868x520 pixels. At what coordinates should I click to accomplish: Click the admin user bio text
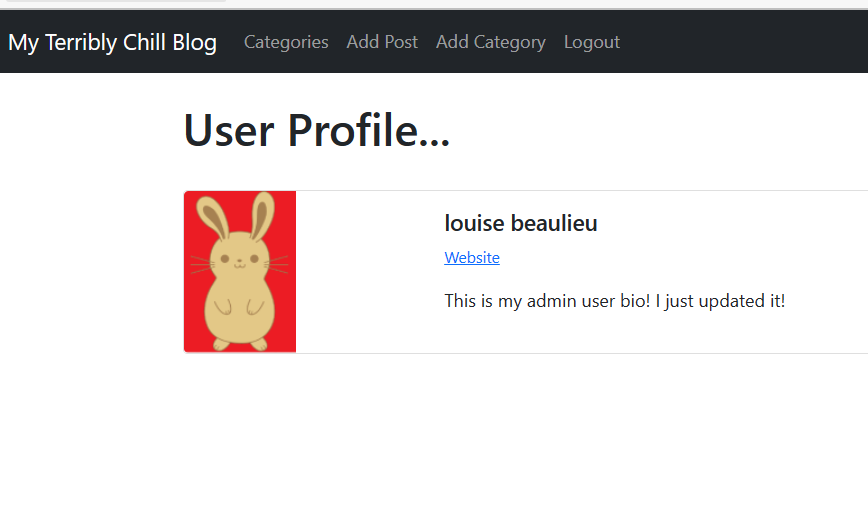tap(614, 301)
